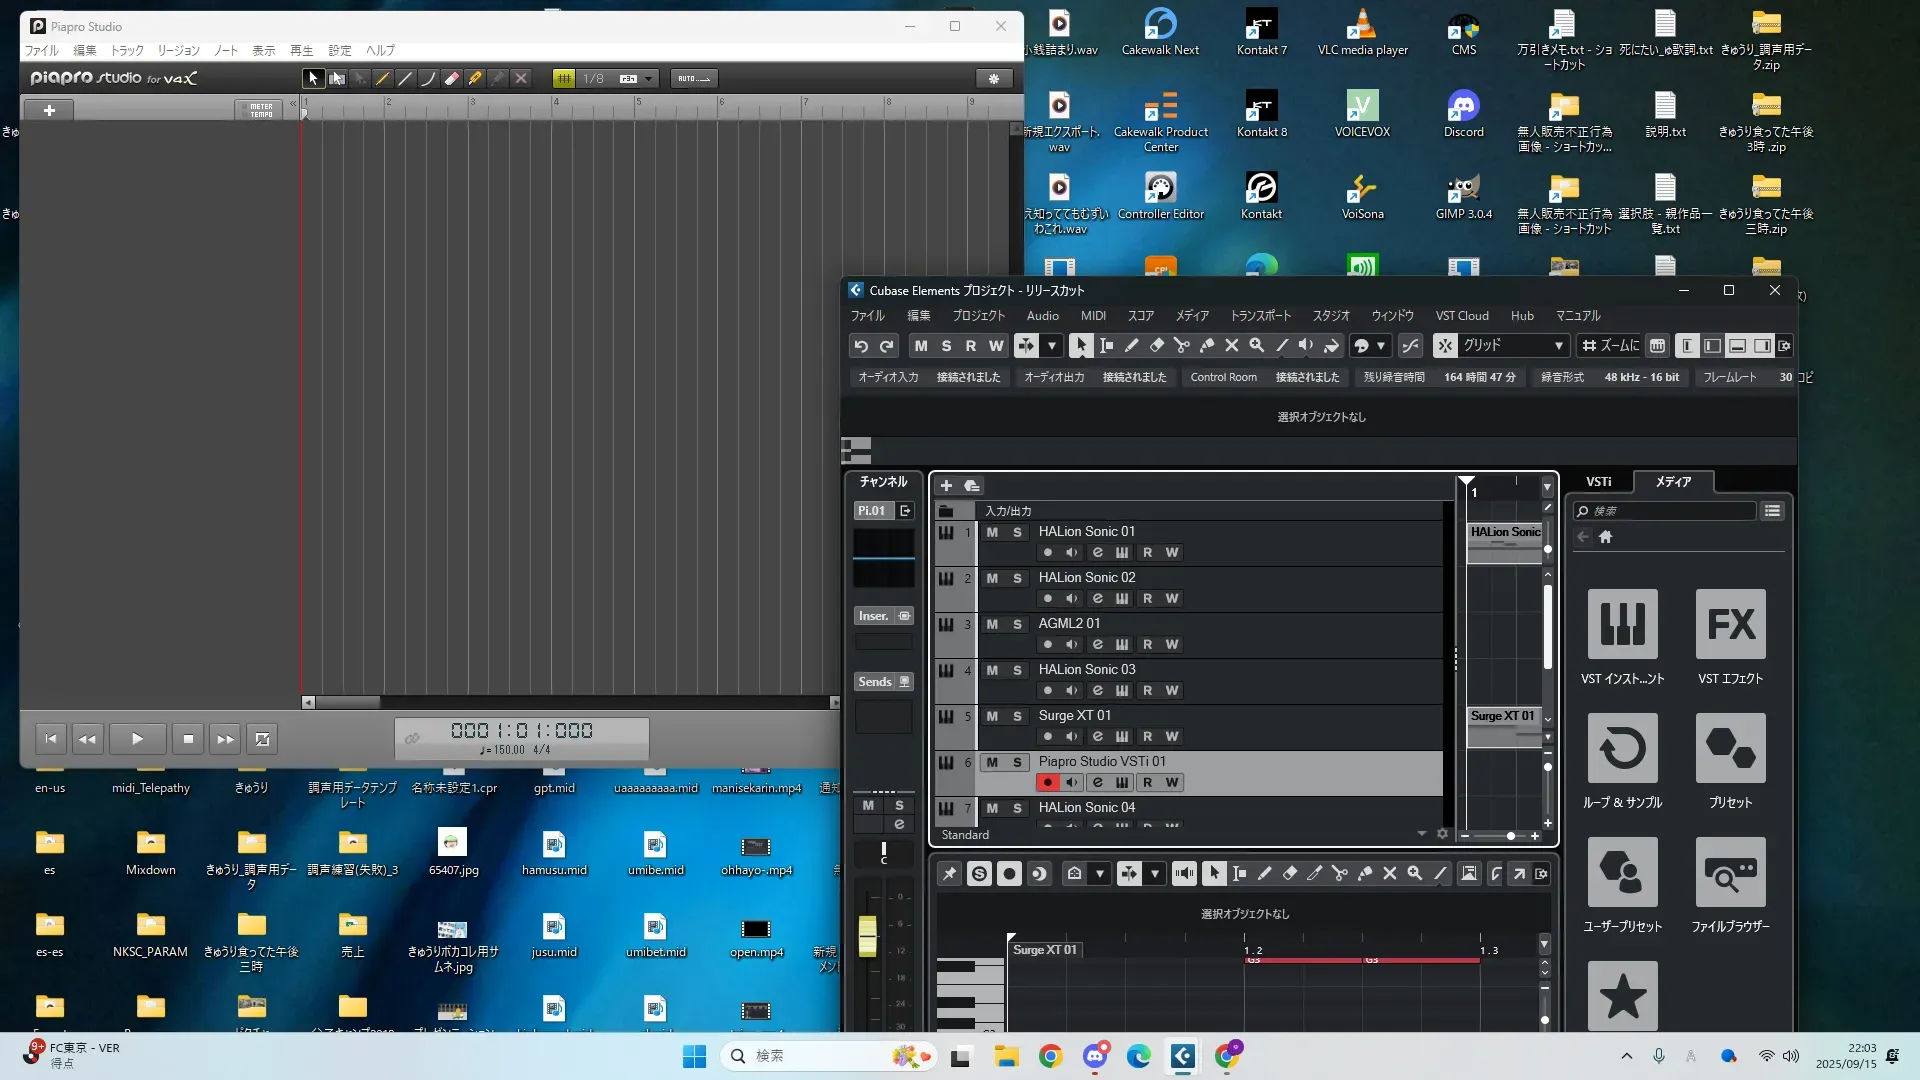Select the pencil tool in Piapro Studio

tap(382, 78)
